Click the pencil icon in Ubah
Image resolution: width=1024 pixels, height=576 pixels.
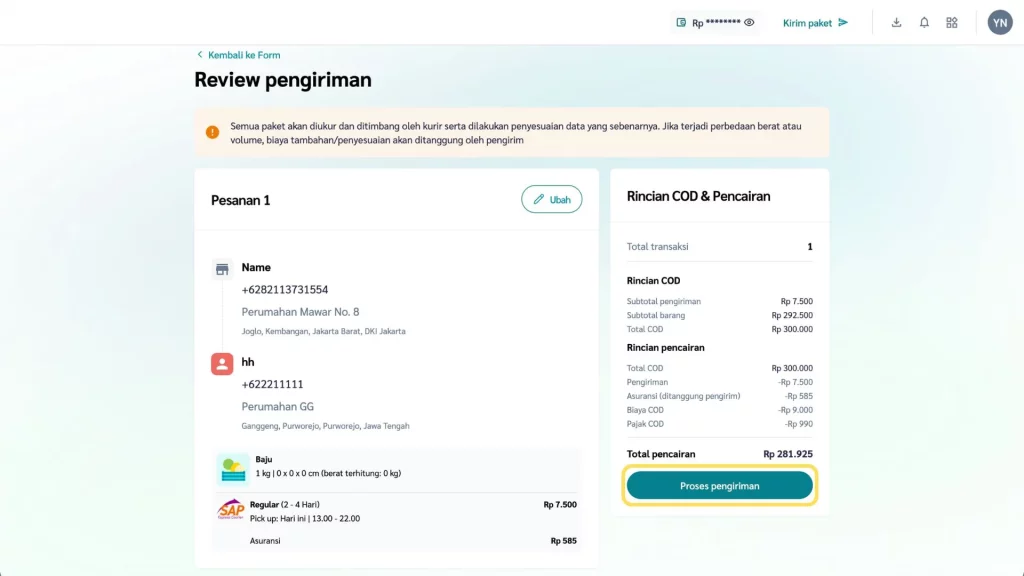(539, 199)
